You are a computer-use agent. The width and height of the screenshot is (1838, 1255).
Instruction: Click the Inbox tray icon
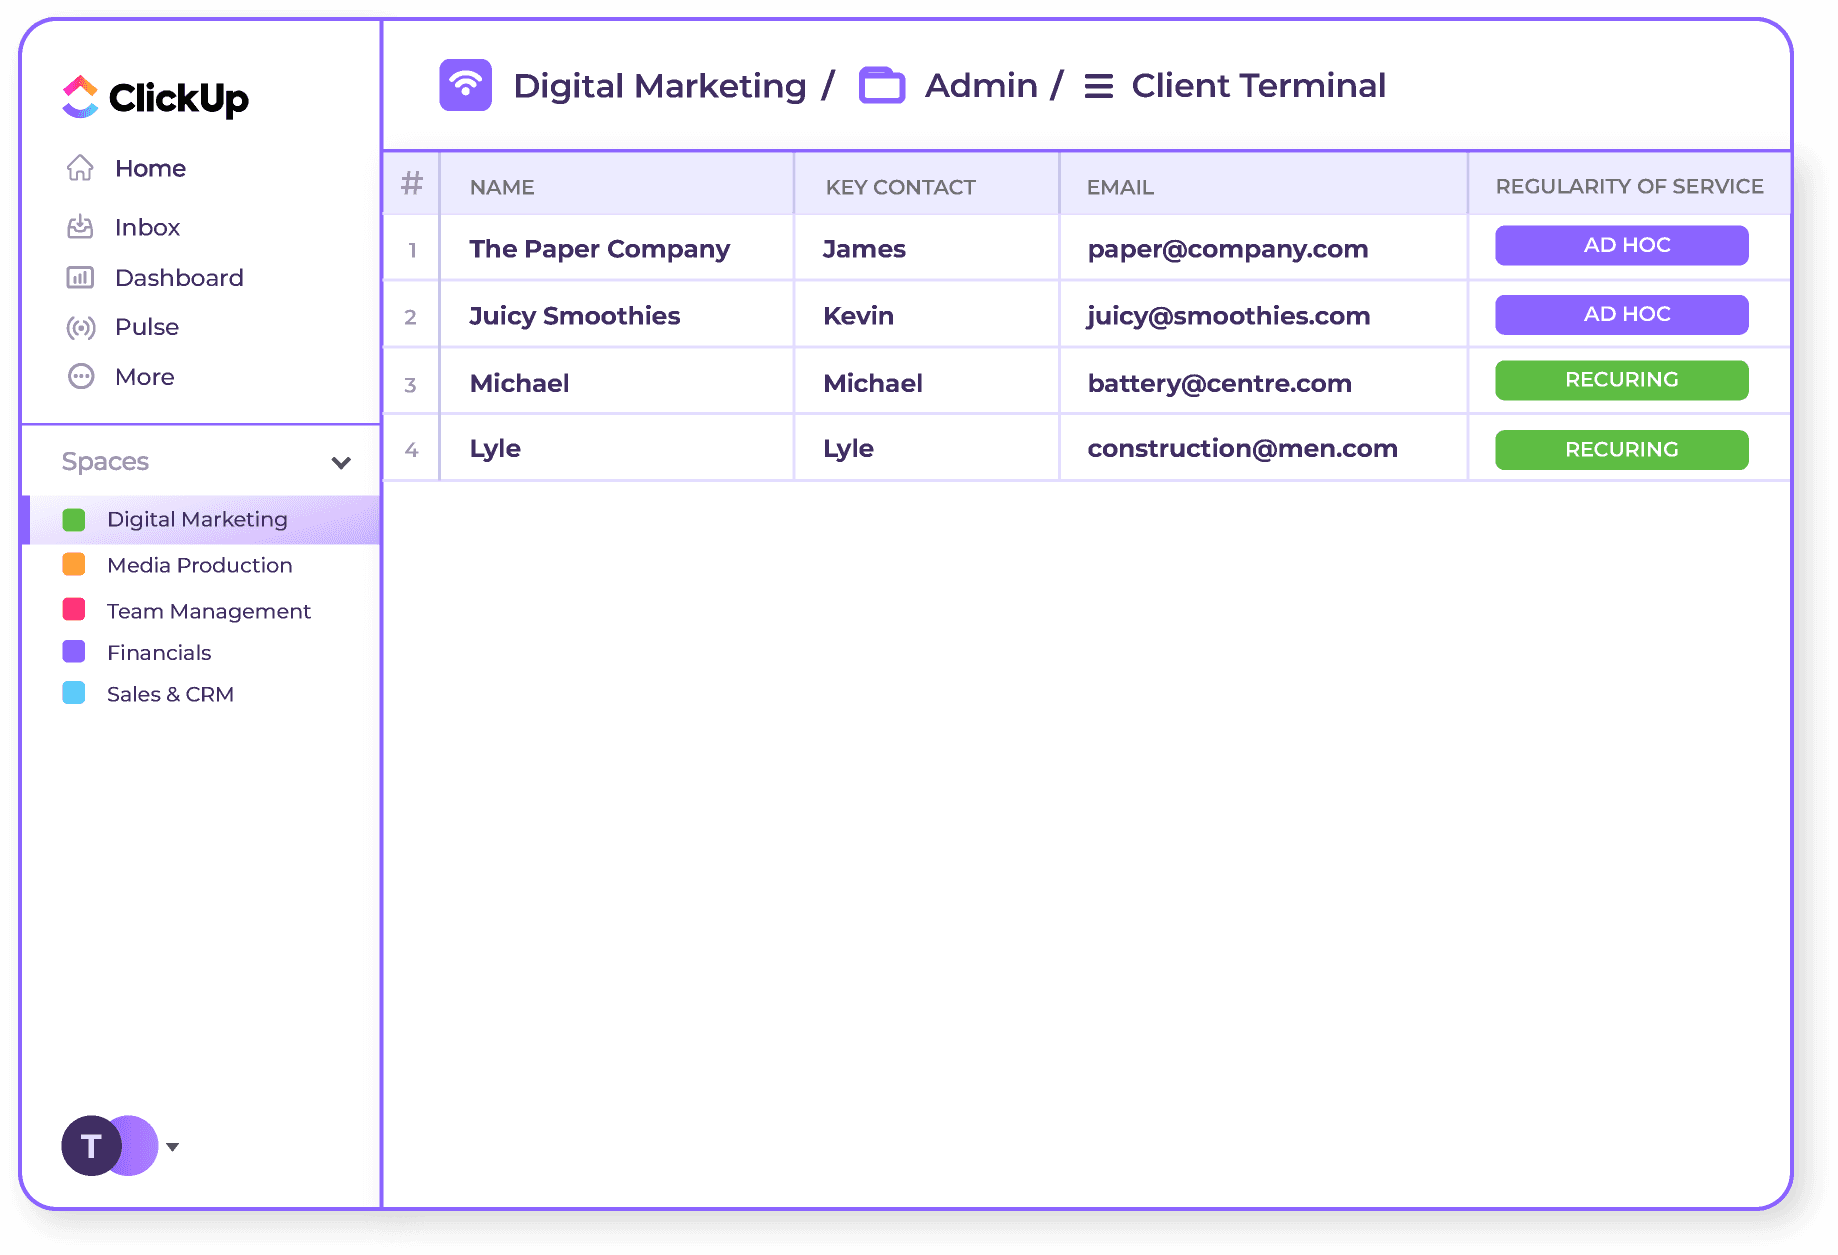tap(80, 227)
